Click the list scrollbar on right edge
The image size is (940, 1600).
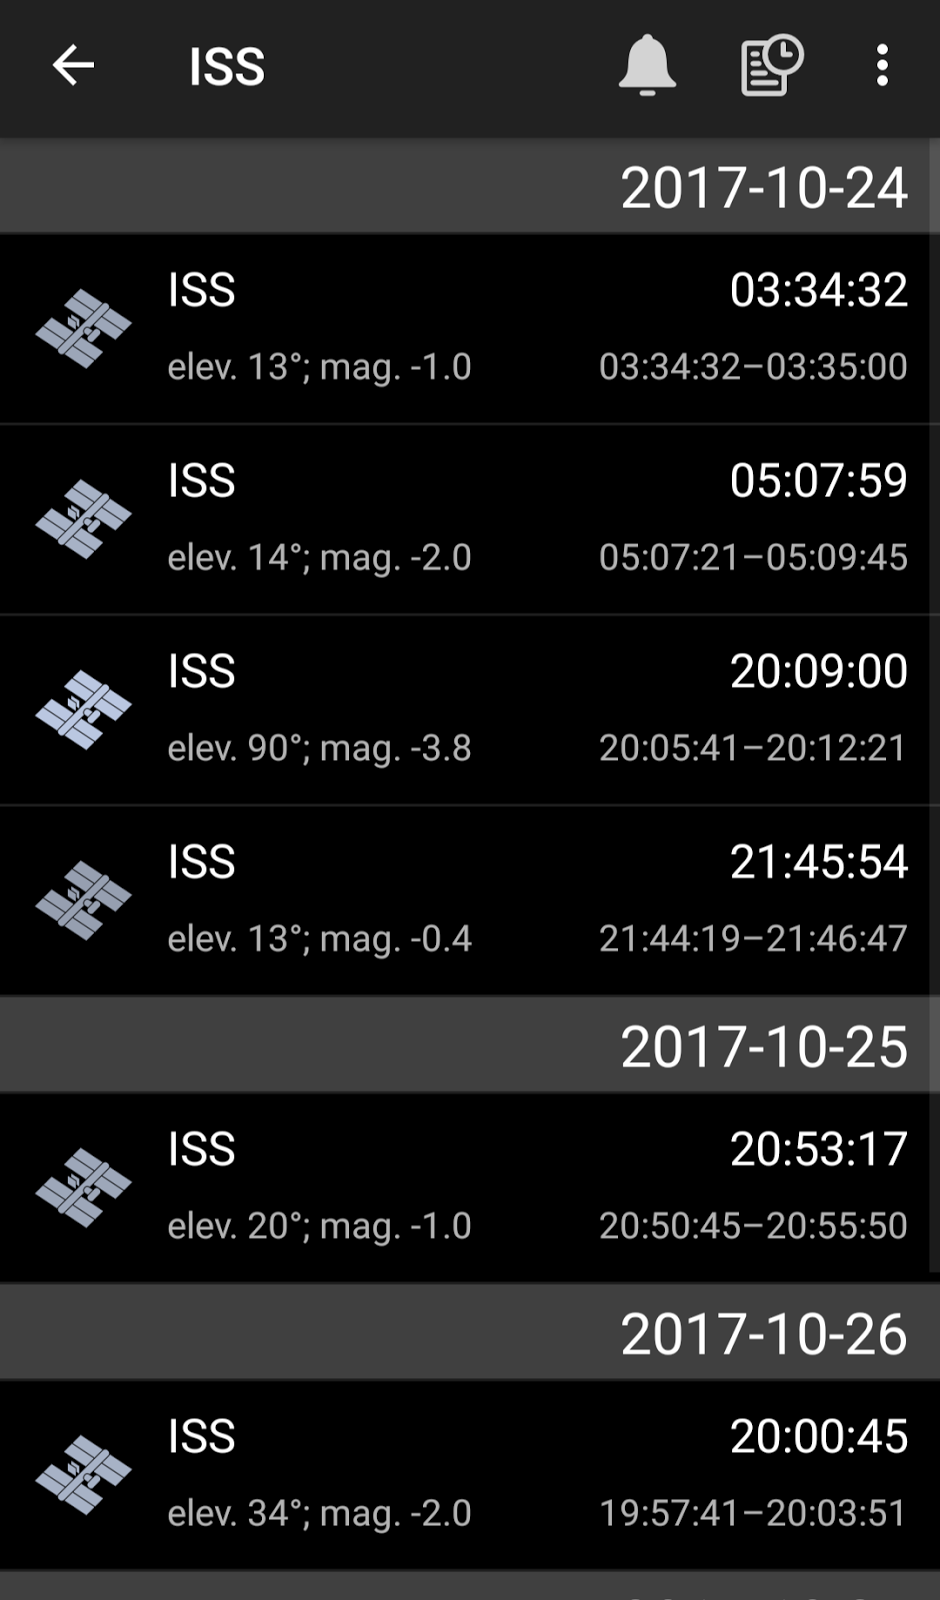click(x=934, y=700)
